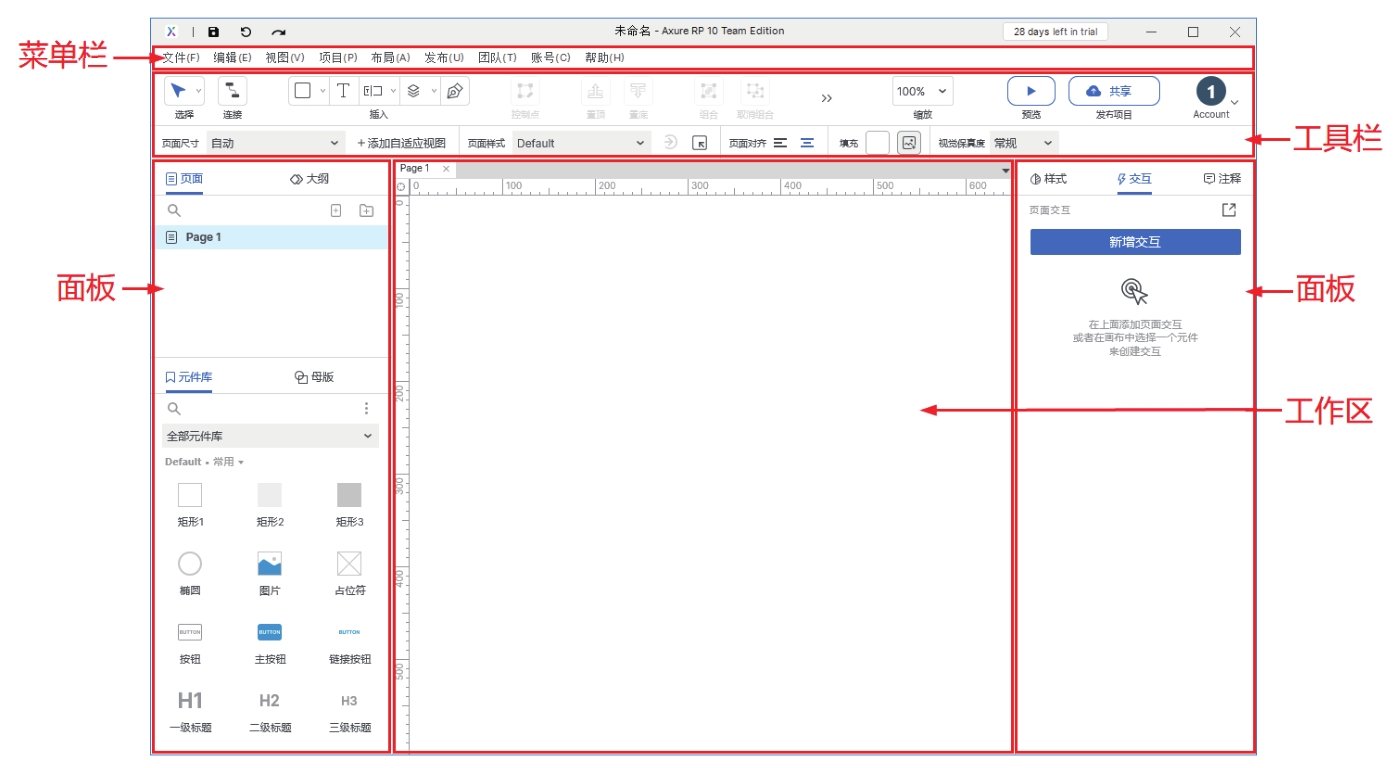Click the 共享 (Share) button
The height and width of the screenshot is (768, 1395).
[x=1113, y=91]
